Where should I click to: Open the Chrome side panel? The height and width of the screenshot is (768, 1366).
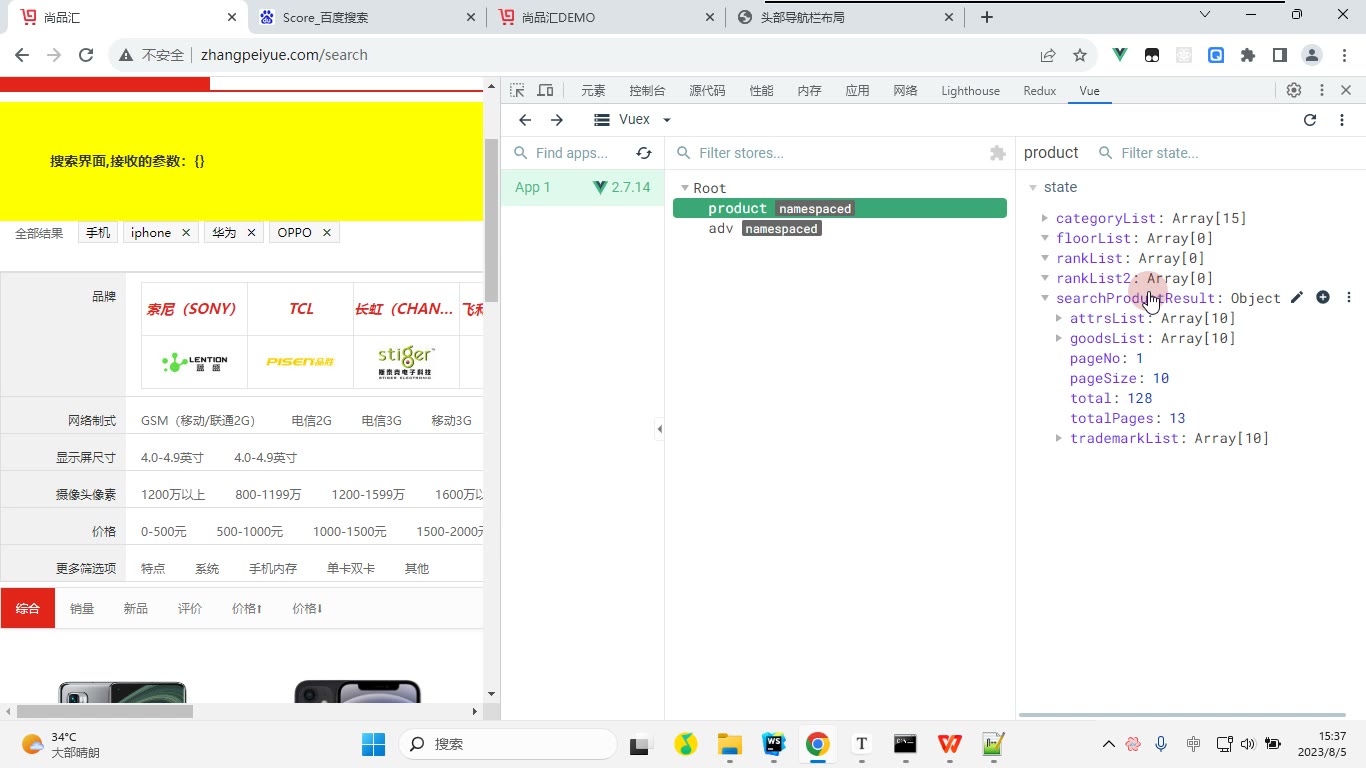coord(1280,55)
